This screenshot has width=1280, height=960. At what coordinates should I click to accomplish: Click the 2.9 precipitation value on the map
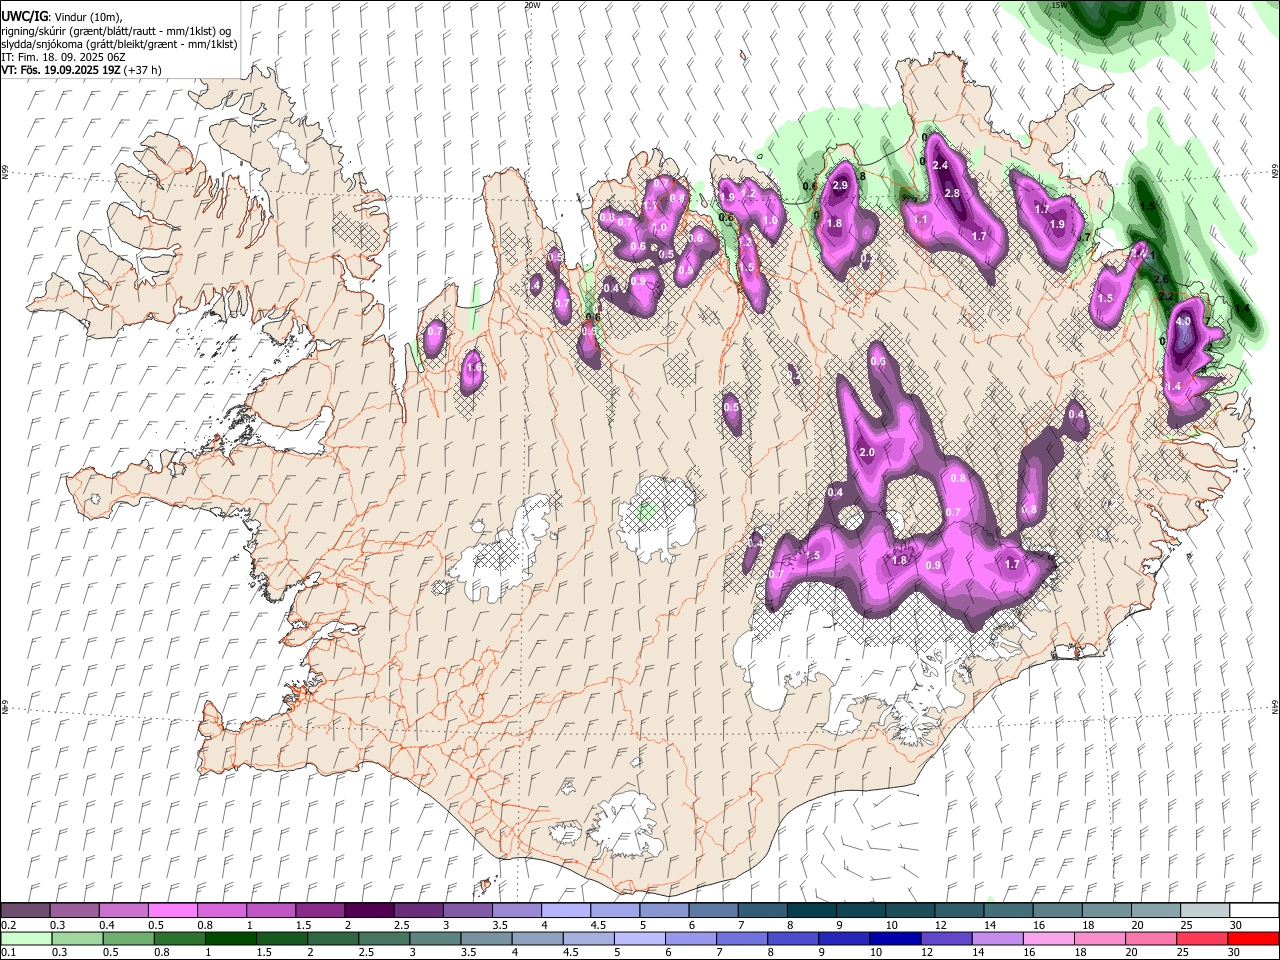(840, 185)
